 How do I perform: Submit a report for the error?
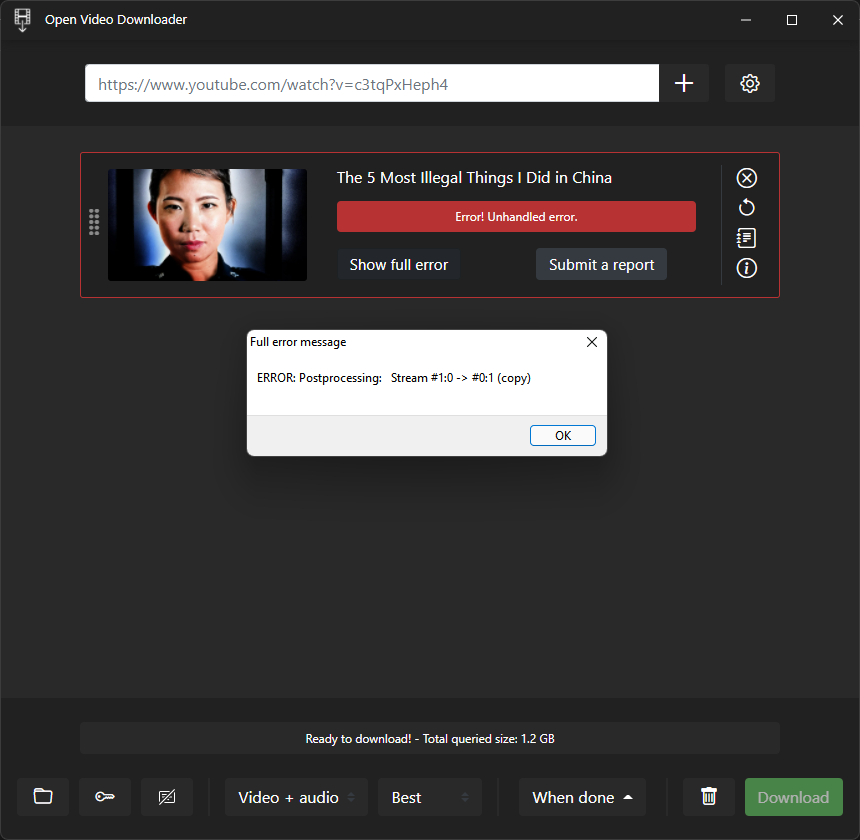pyautogui.click(x=601, y=264)
